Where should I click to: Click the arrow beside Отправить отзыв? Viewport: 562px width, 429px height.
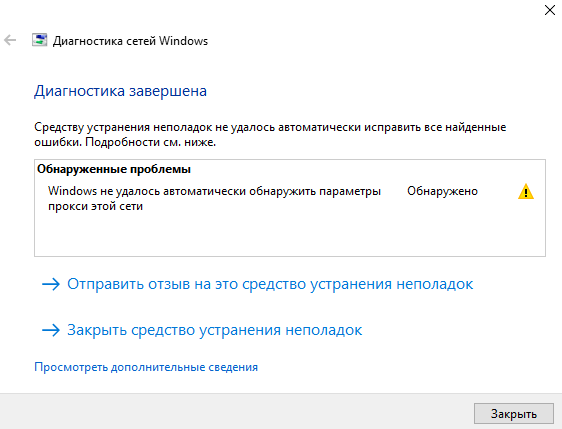pos(51,284)
